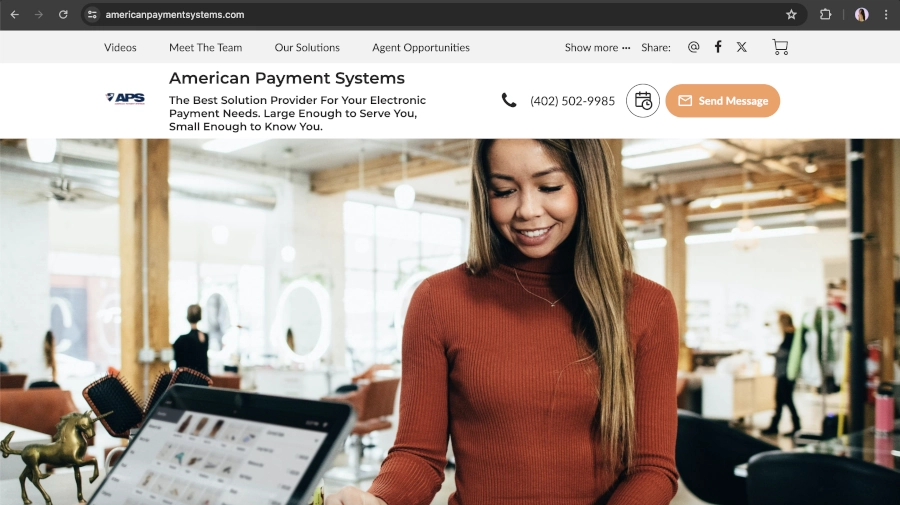Open the shopping cart

tap(780, 47)
